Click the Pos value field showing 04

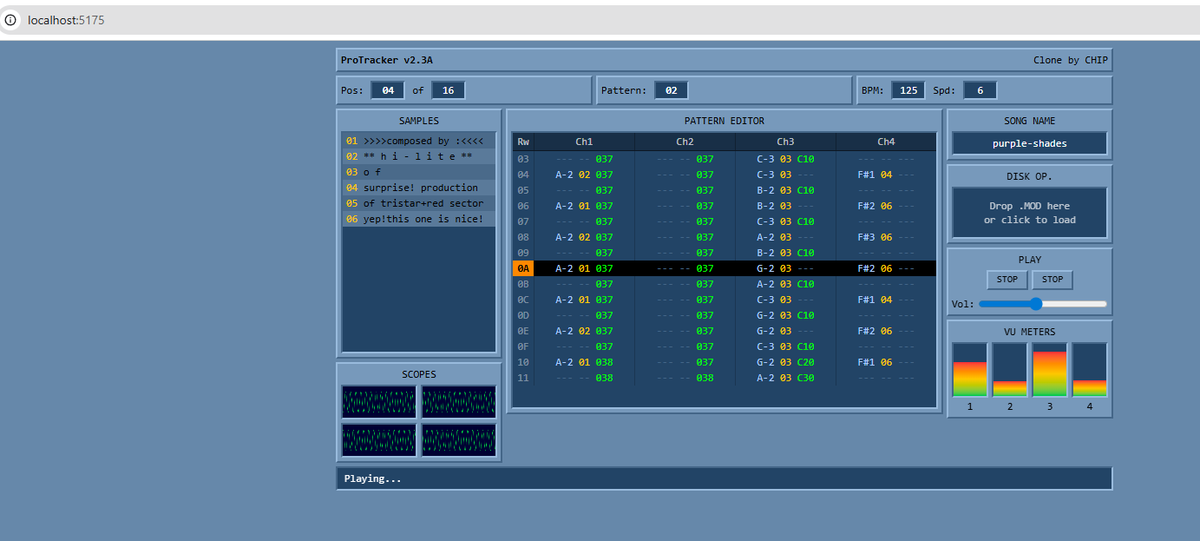pyautogui.click(x=387, y=90)
